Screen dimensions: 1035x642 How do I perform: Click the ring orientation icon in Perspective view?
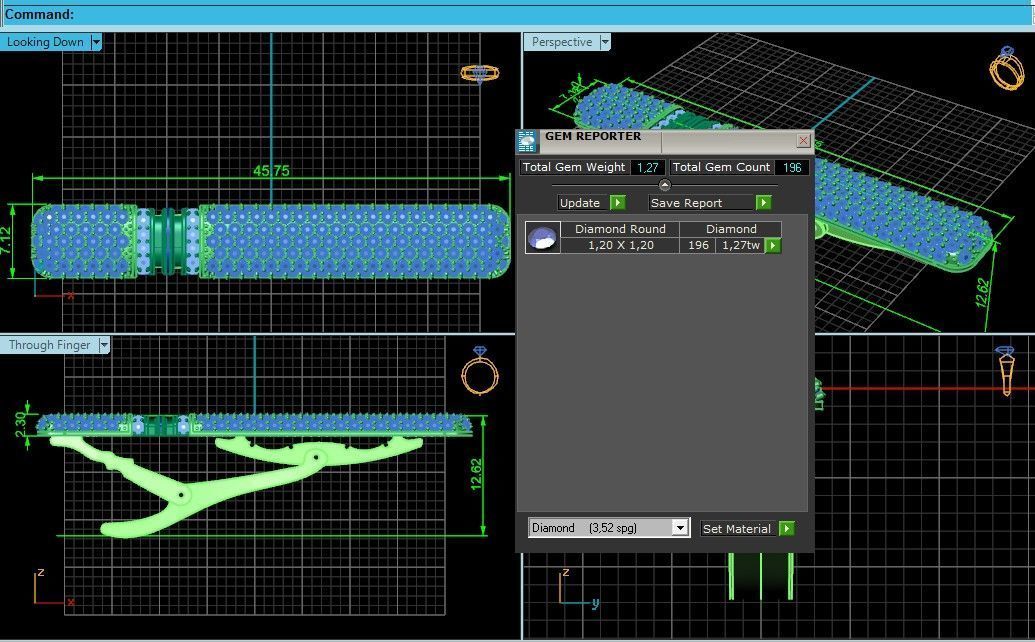point(1007,68)
